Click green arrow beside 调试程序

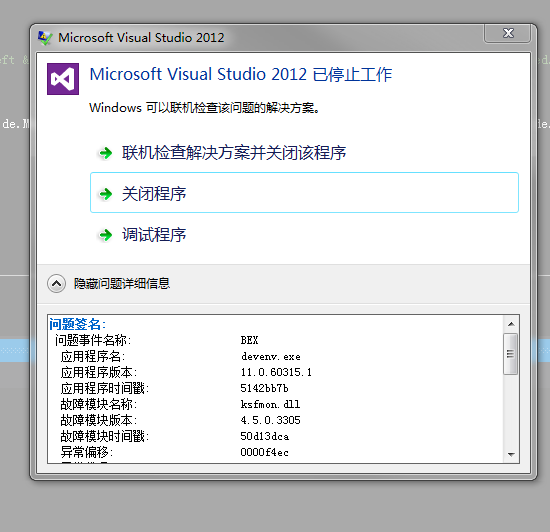click(x=105, y=235)
